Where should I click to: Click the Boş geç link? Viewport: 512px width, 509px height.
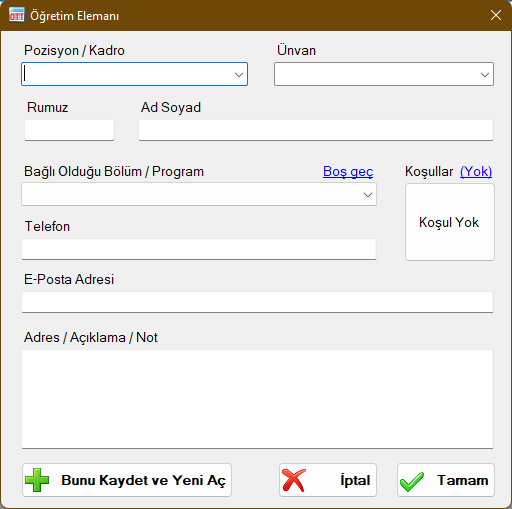pos(348,172)
